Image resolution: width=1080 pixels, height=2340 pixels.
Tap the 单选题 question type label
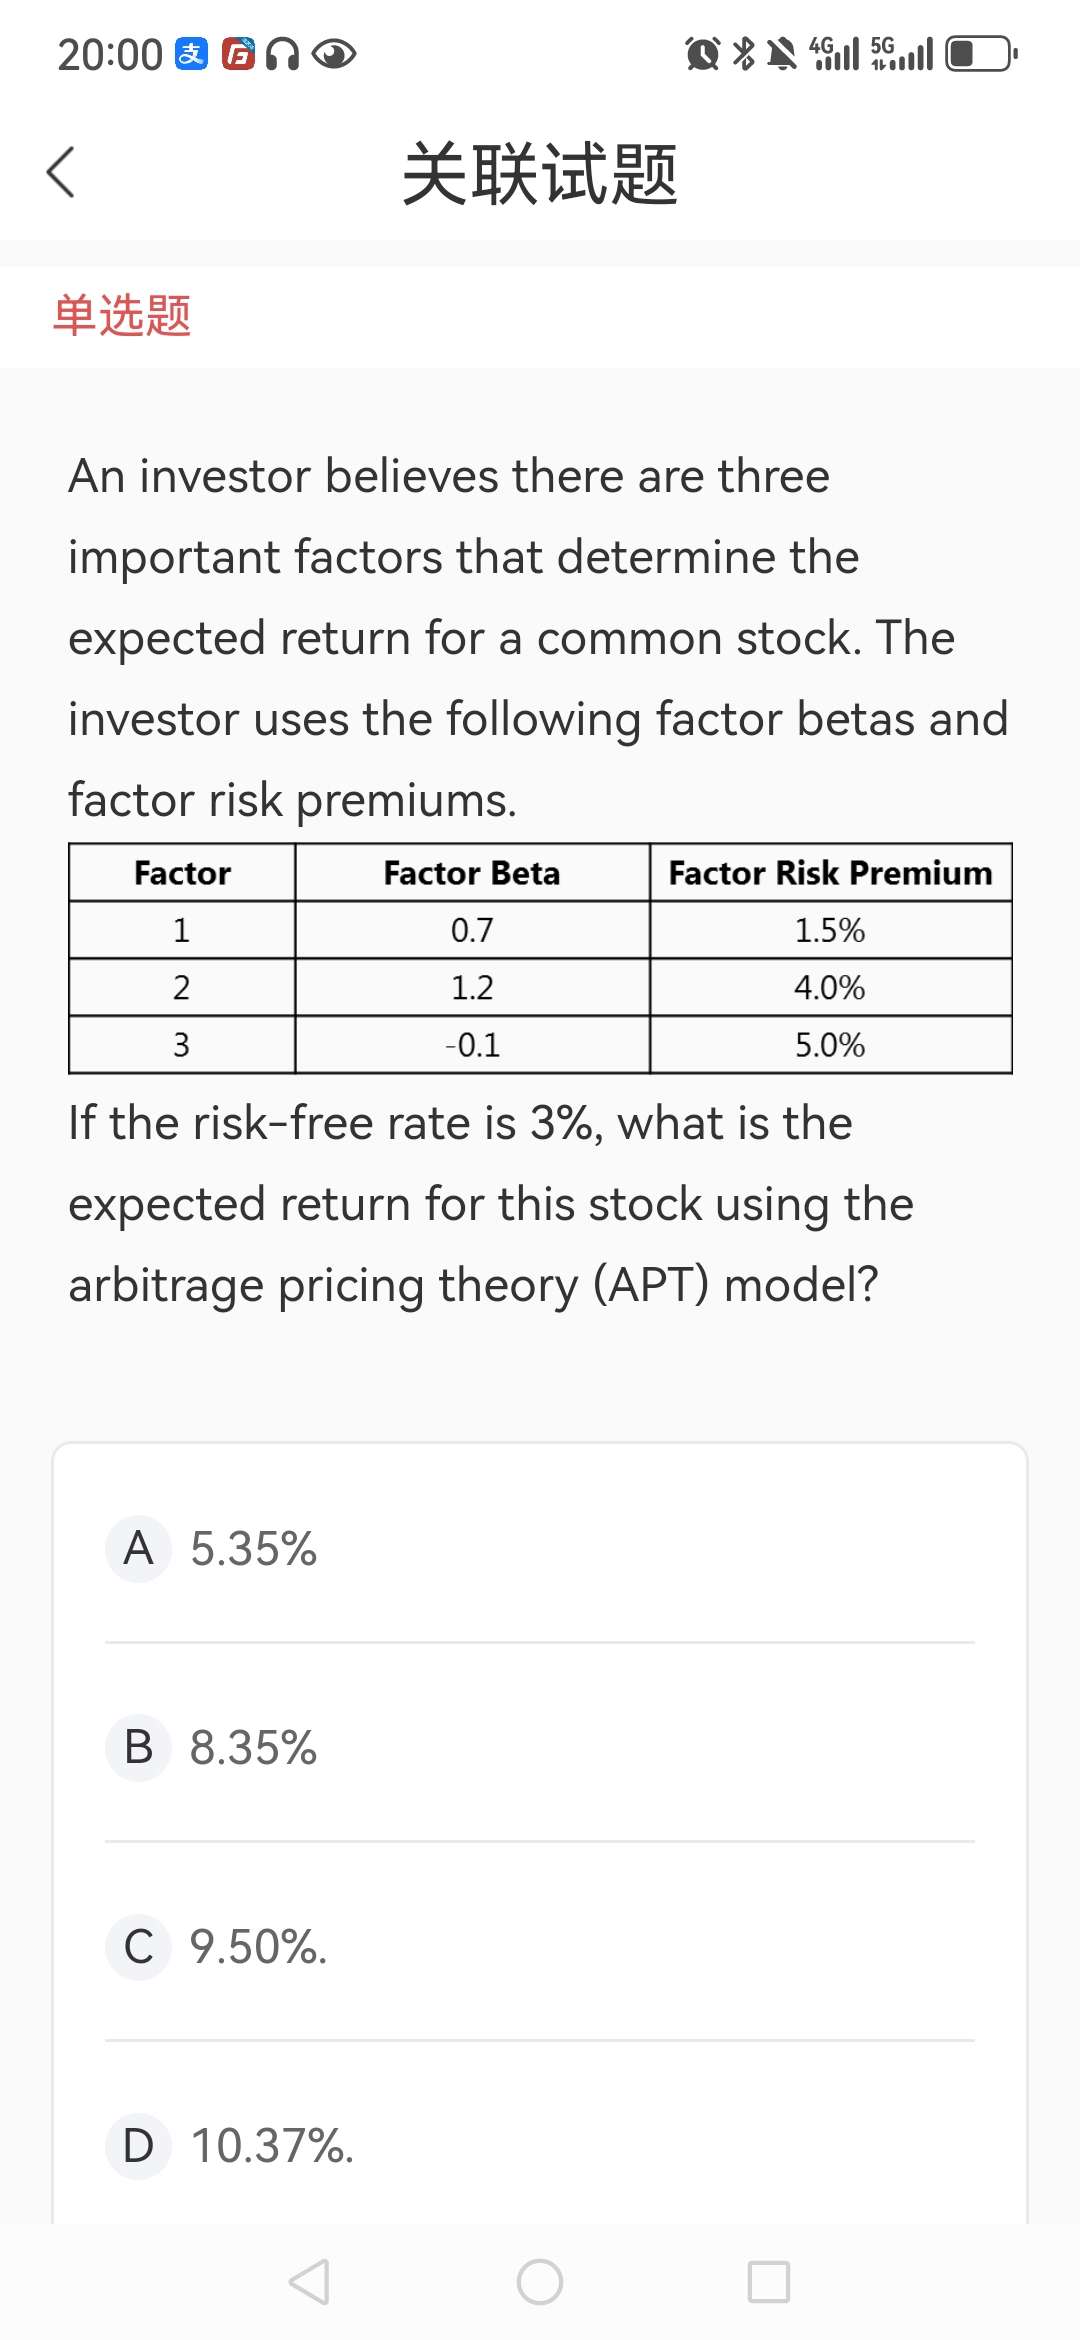tap(122, 316)
